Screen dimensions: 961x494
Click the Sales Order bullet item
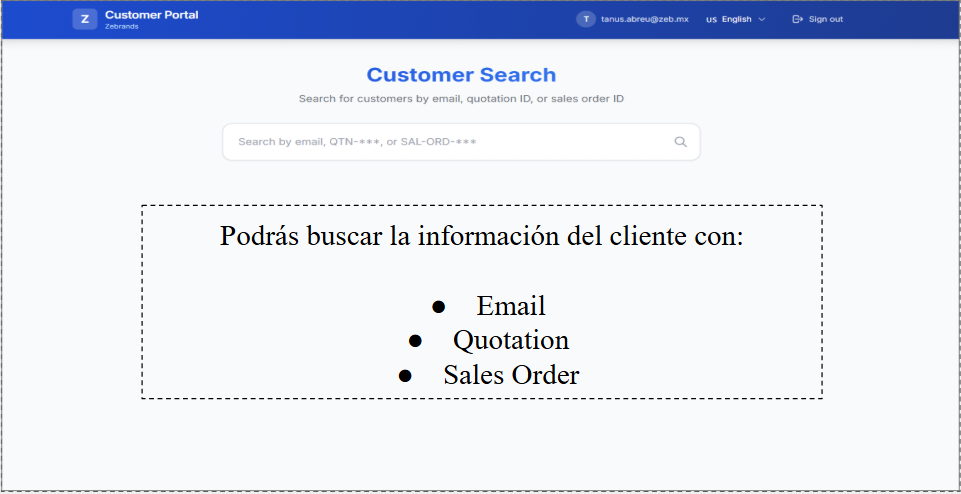[511, 375]
